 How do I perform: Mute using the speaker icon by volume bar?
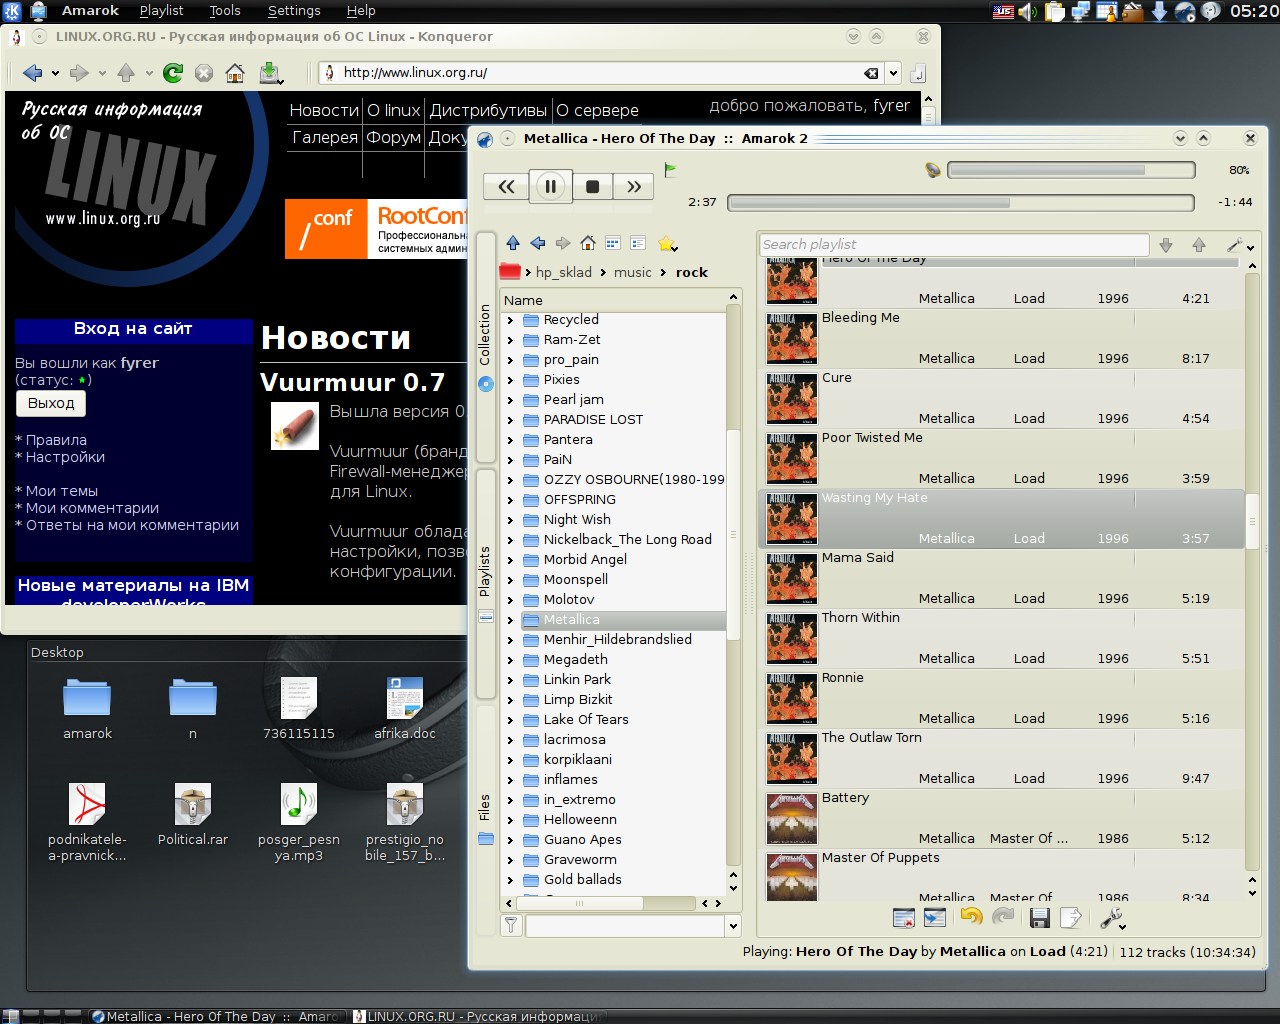[933, 170]
